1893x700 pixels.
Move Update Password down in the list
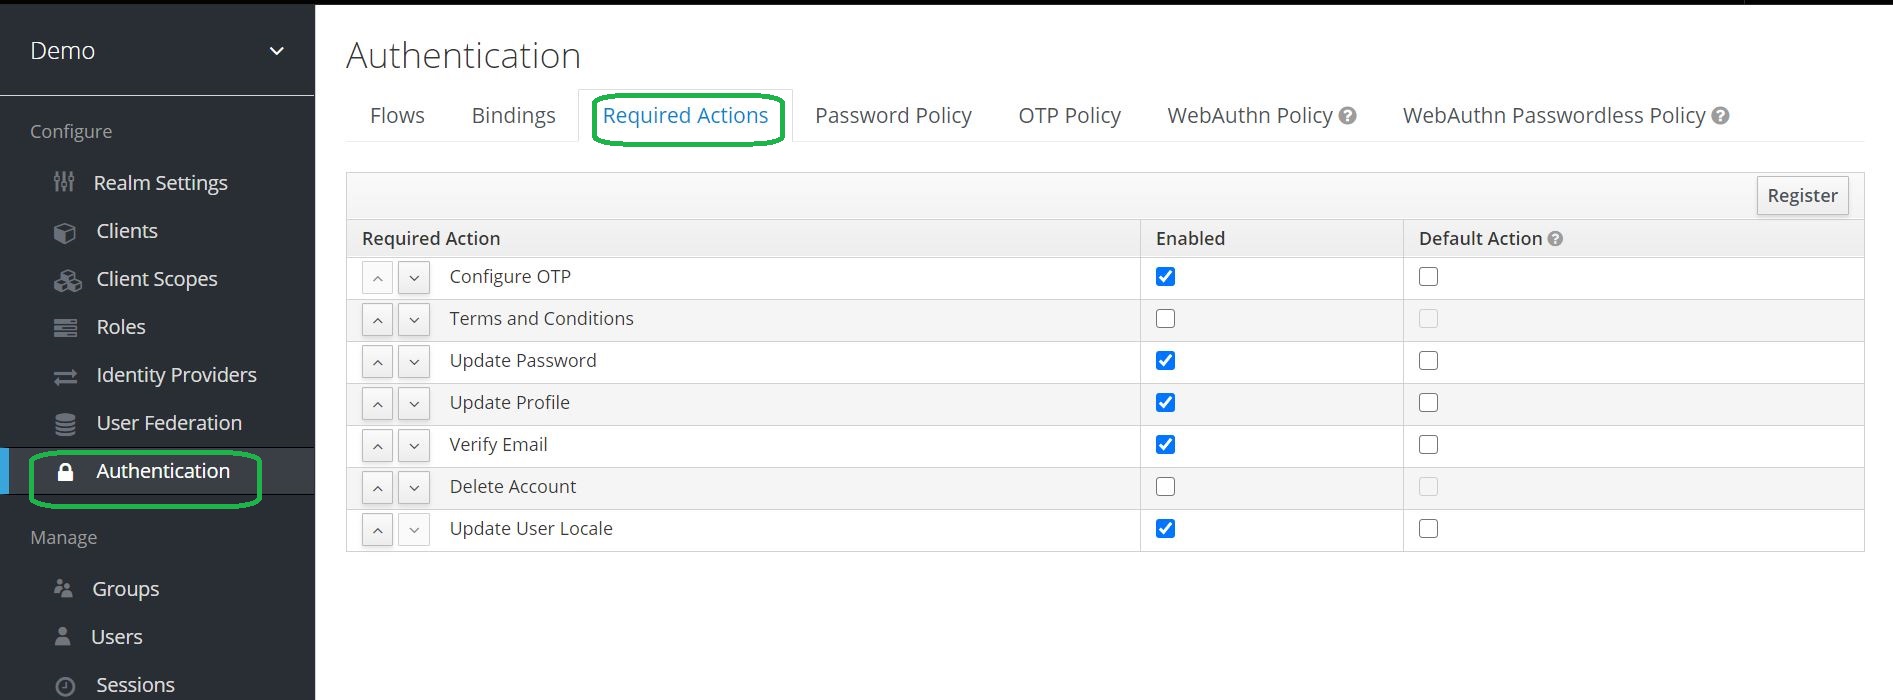pos(413,361)
